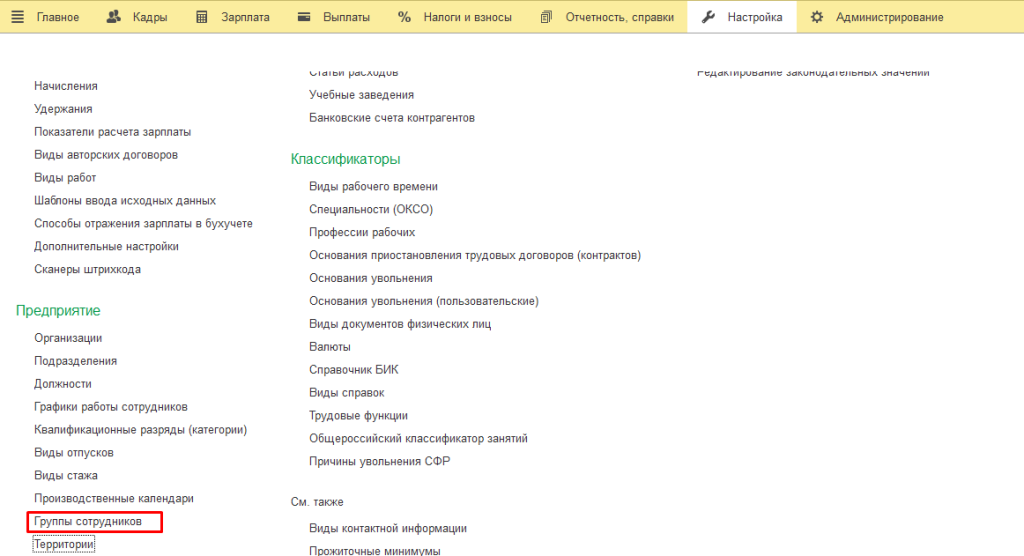Open Графики работы сотрудников

[x=111, y=407]
